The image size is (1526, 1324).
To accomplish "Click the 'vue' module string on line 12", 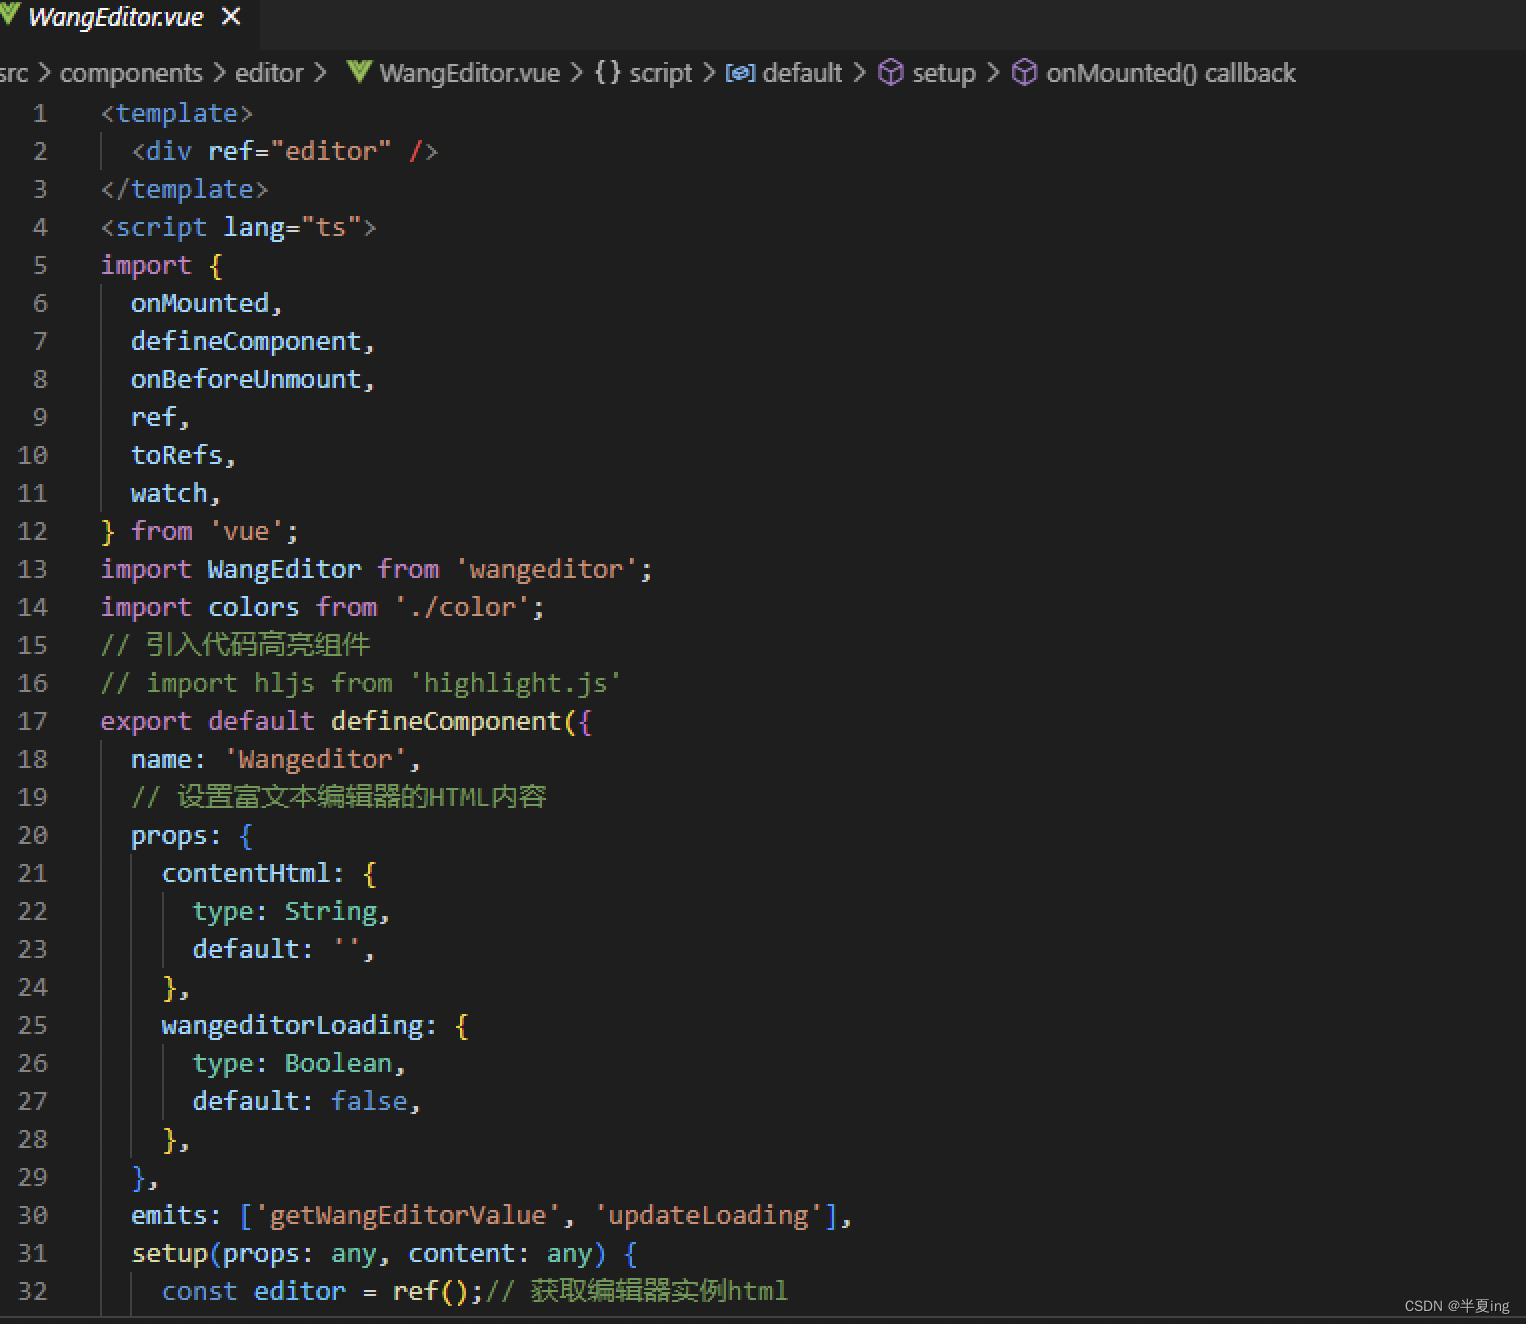I will click(246, 531).
